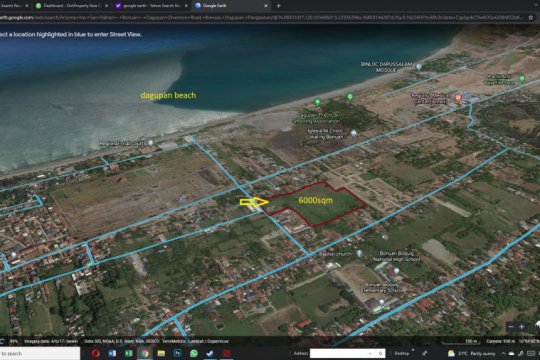
Task: Click the red hospital pin for Region 1 Medical Center
Action: pos(458,98)
